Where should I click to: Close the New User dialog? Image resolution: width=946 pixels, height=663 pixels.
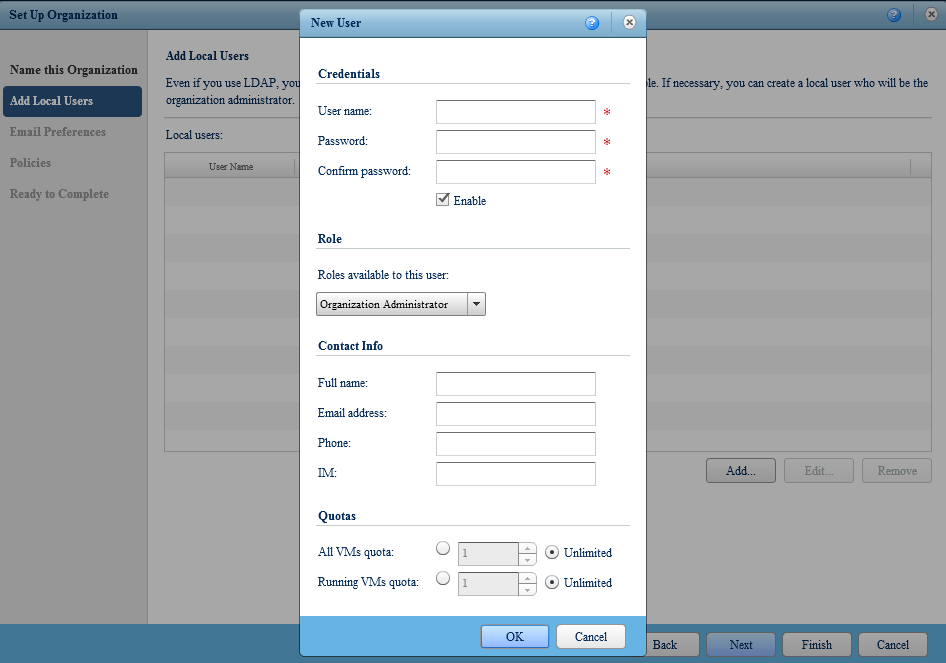[629, 22]
